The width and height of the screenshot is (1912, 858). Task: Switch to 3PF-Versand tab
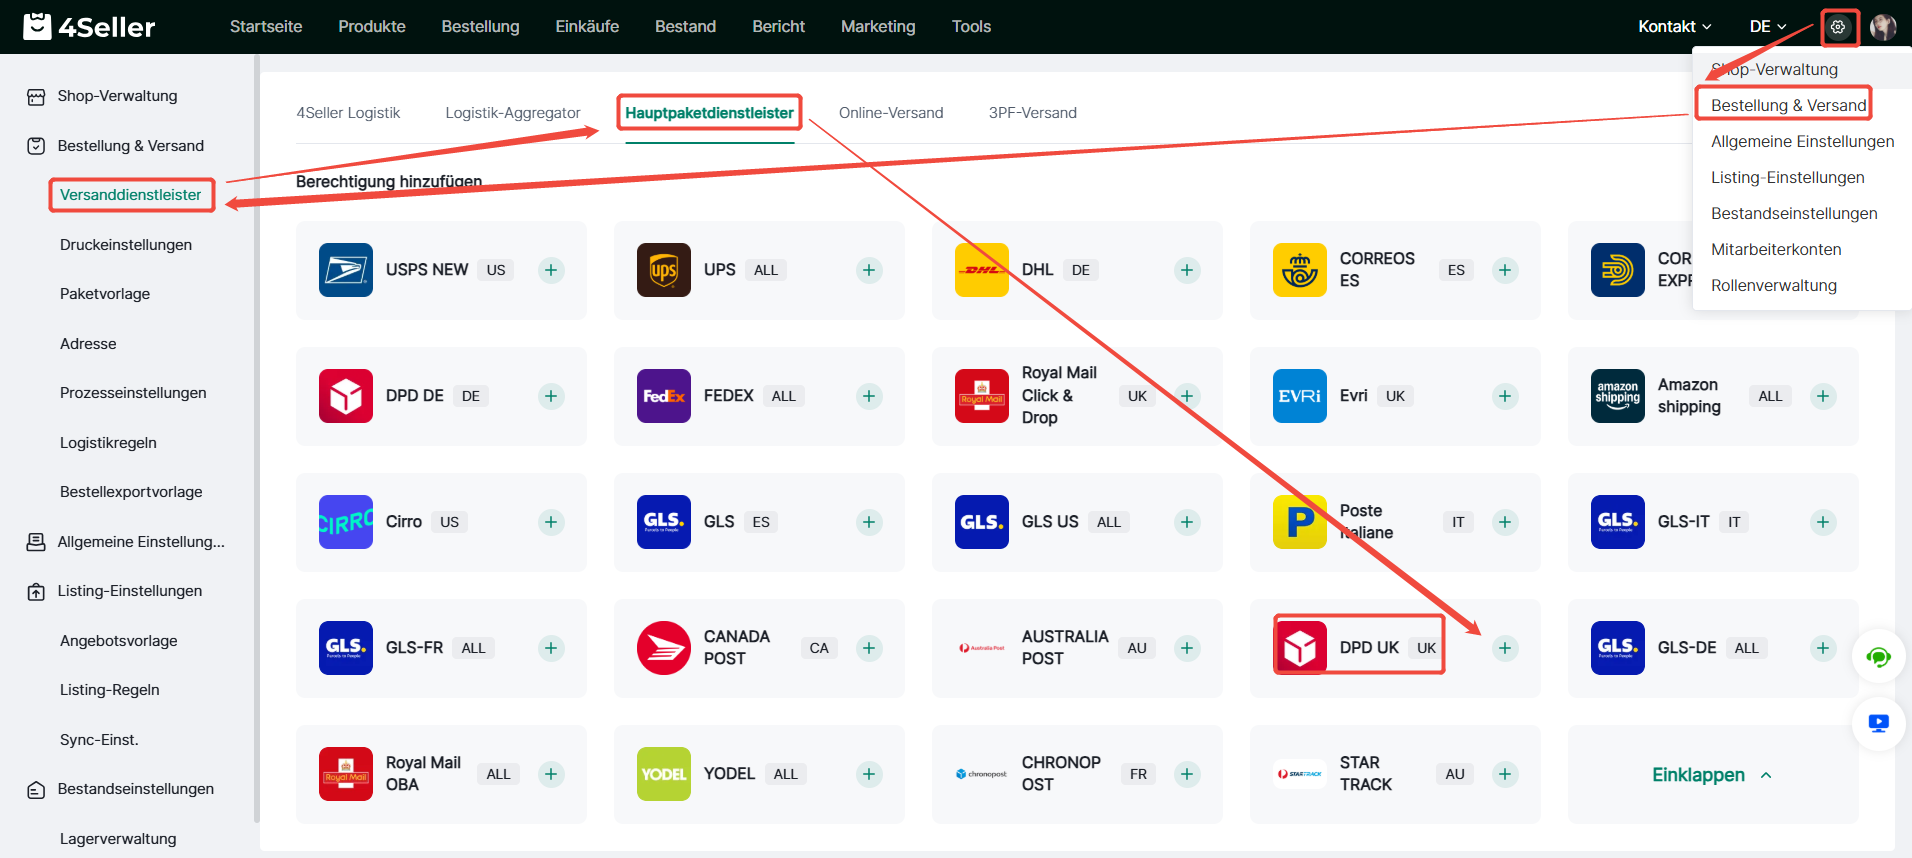[1033, 113]
